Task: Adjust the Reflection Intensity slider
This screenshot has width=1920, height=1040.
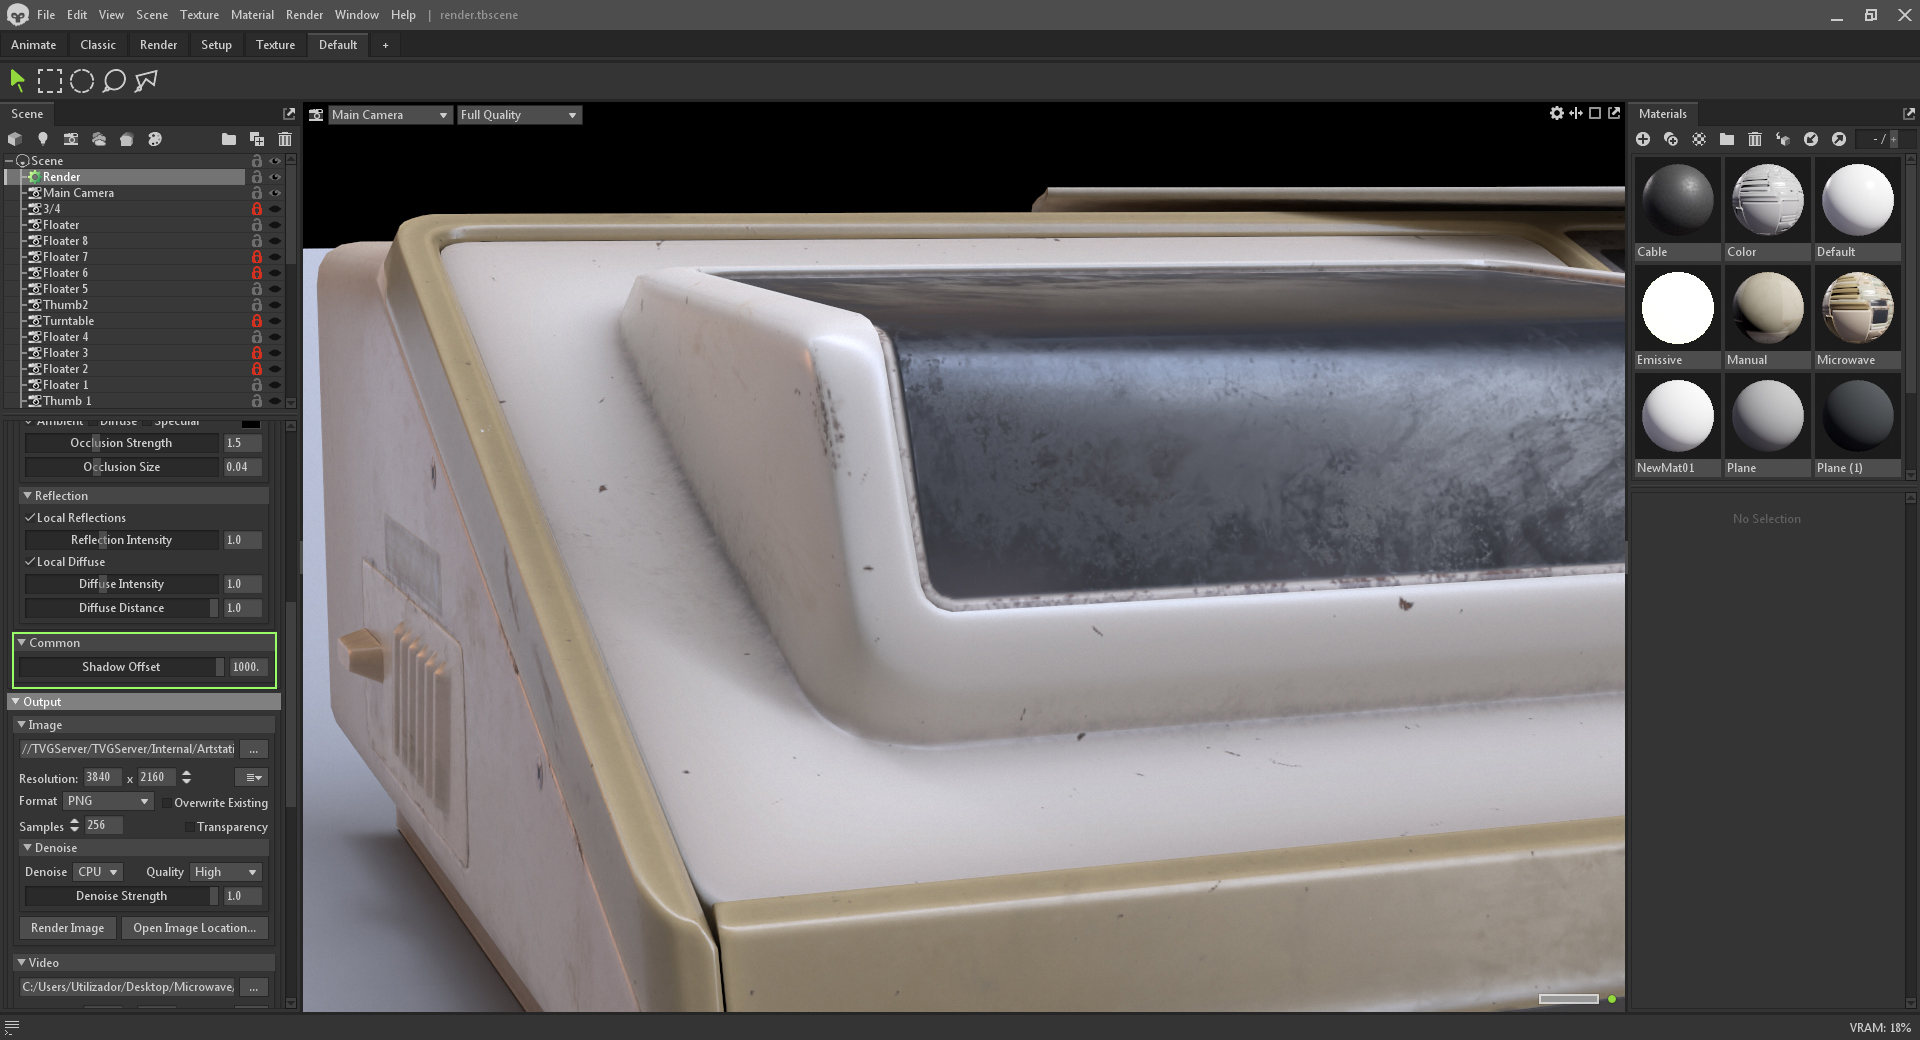Action: point(121,540)
